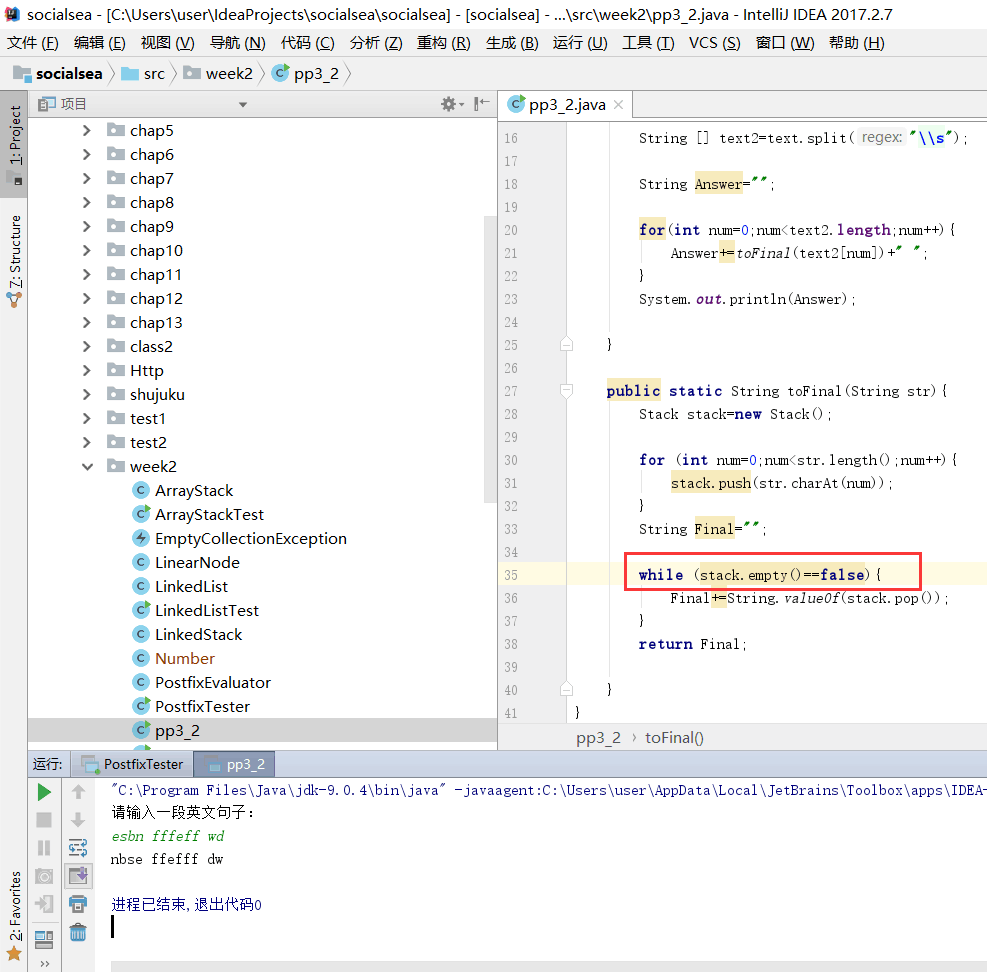Image resolution: width=987 pixels, height=972 pixels.
Task: Click the Pause output icon
Action: (x=44, y=848)
